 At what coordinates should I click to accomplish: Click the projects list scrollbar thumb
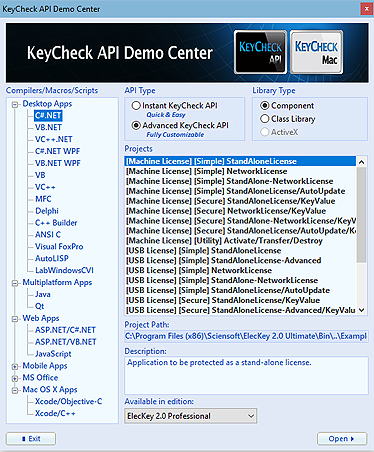click(361, 215)
